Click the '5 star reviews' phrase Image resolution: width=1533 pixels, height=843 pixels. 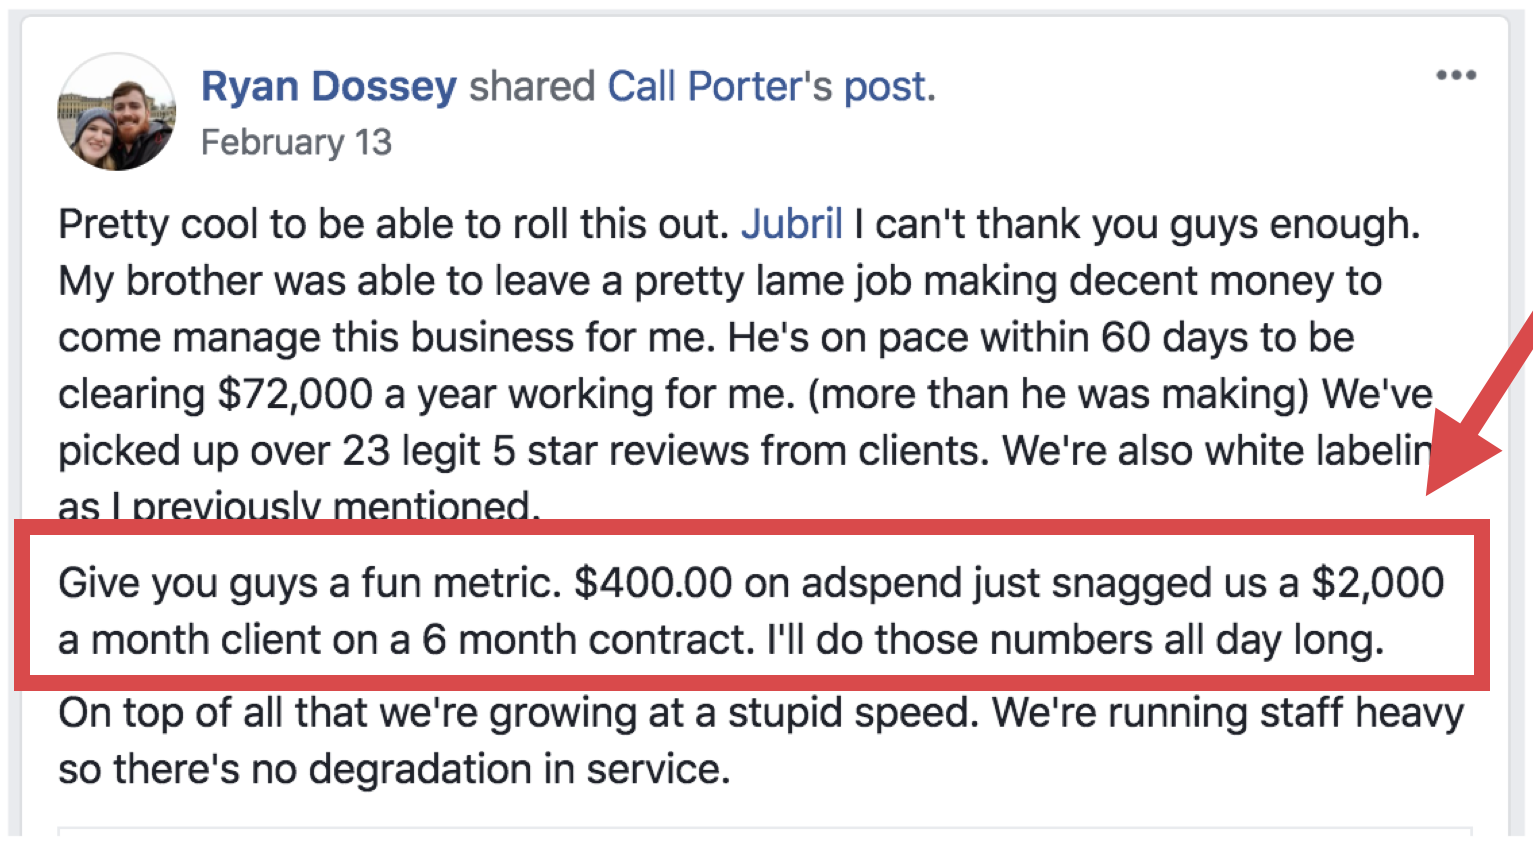pyautogui.click(x=621, y=451)
